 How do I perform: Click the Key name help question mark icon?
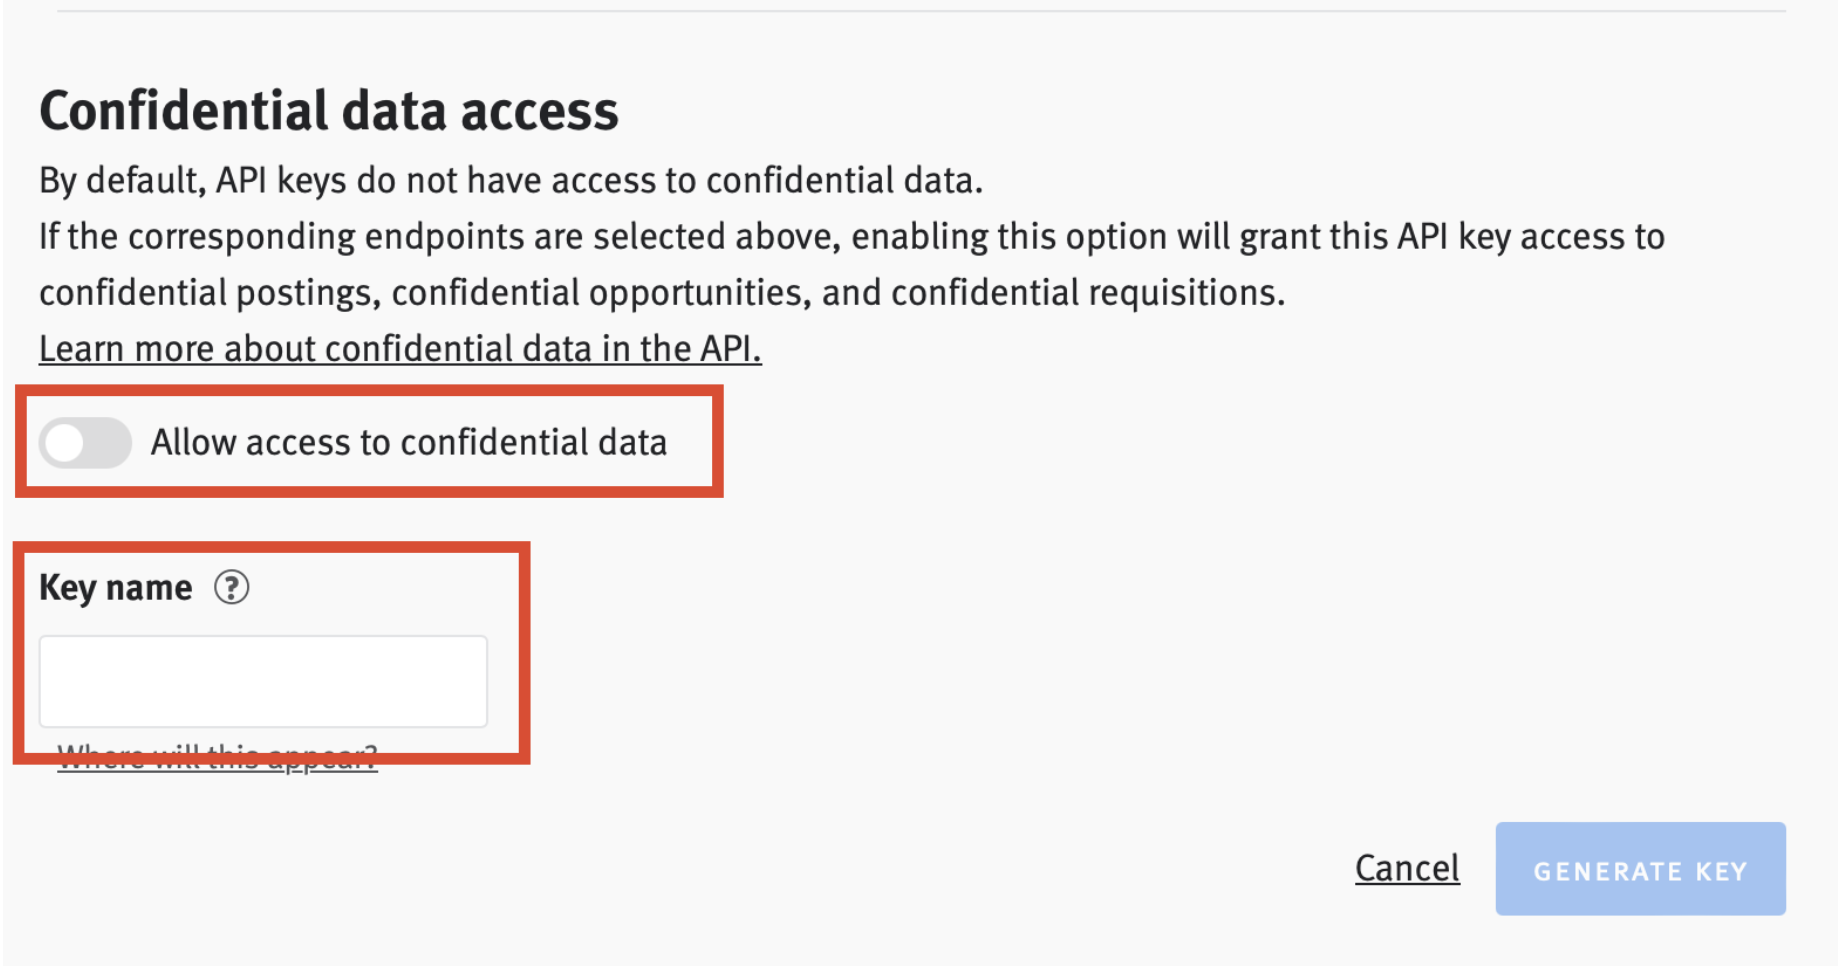pos(231,587)
